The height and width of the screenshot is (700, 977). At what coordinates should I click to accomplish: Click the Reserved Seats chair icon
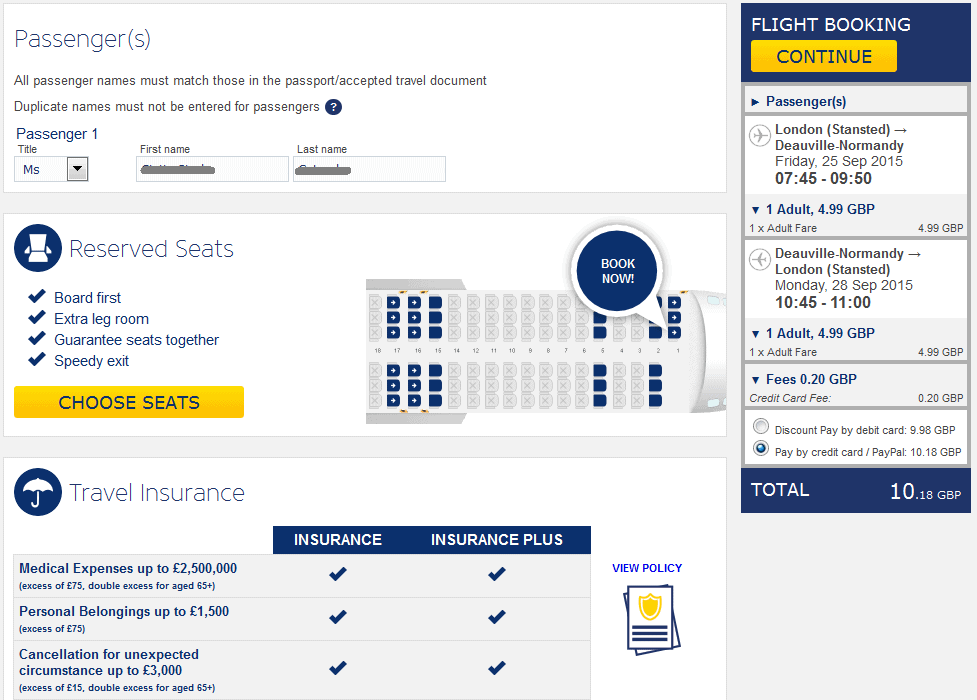(x=38, y=248)
